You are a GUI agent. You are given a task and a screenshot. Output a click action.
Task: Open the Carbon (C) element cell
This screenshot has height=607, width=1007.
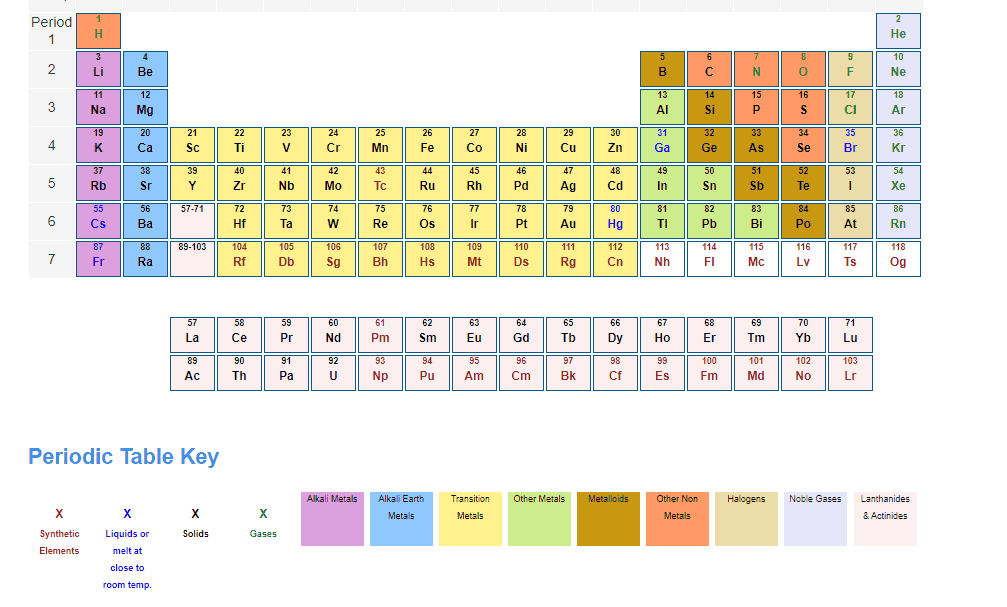[709, 69]
